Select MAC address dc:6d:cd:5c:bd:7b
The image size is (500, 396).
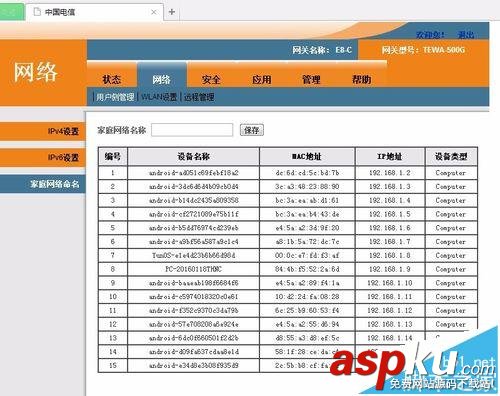(307, 173)
